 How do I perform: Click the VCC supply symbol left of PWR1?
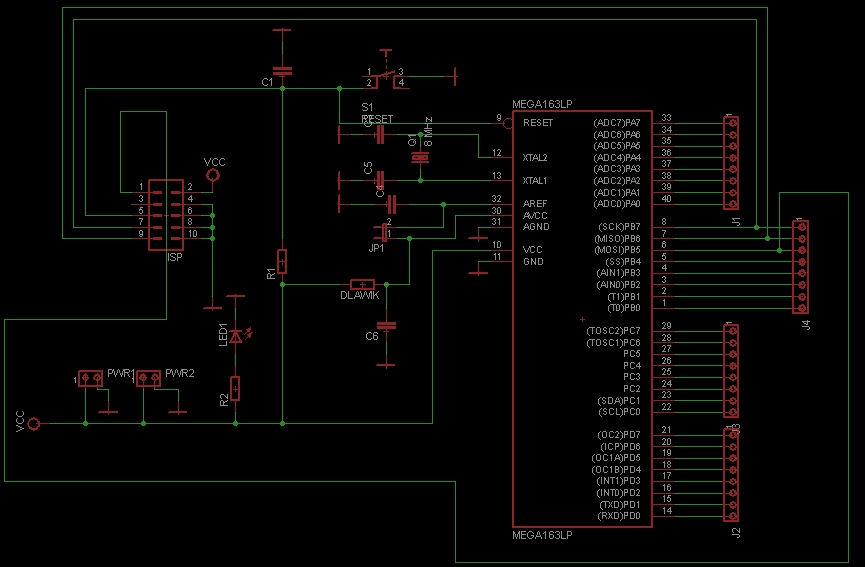click(x=34, y=424)
